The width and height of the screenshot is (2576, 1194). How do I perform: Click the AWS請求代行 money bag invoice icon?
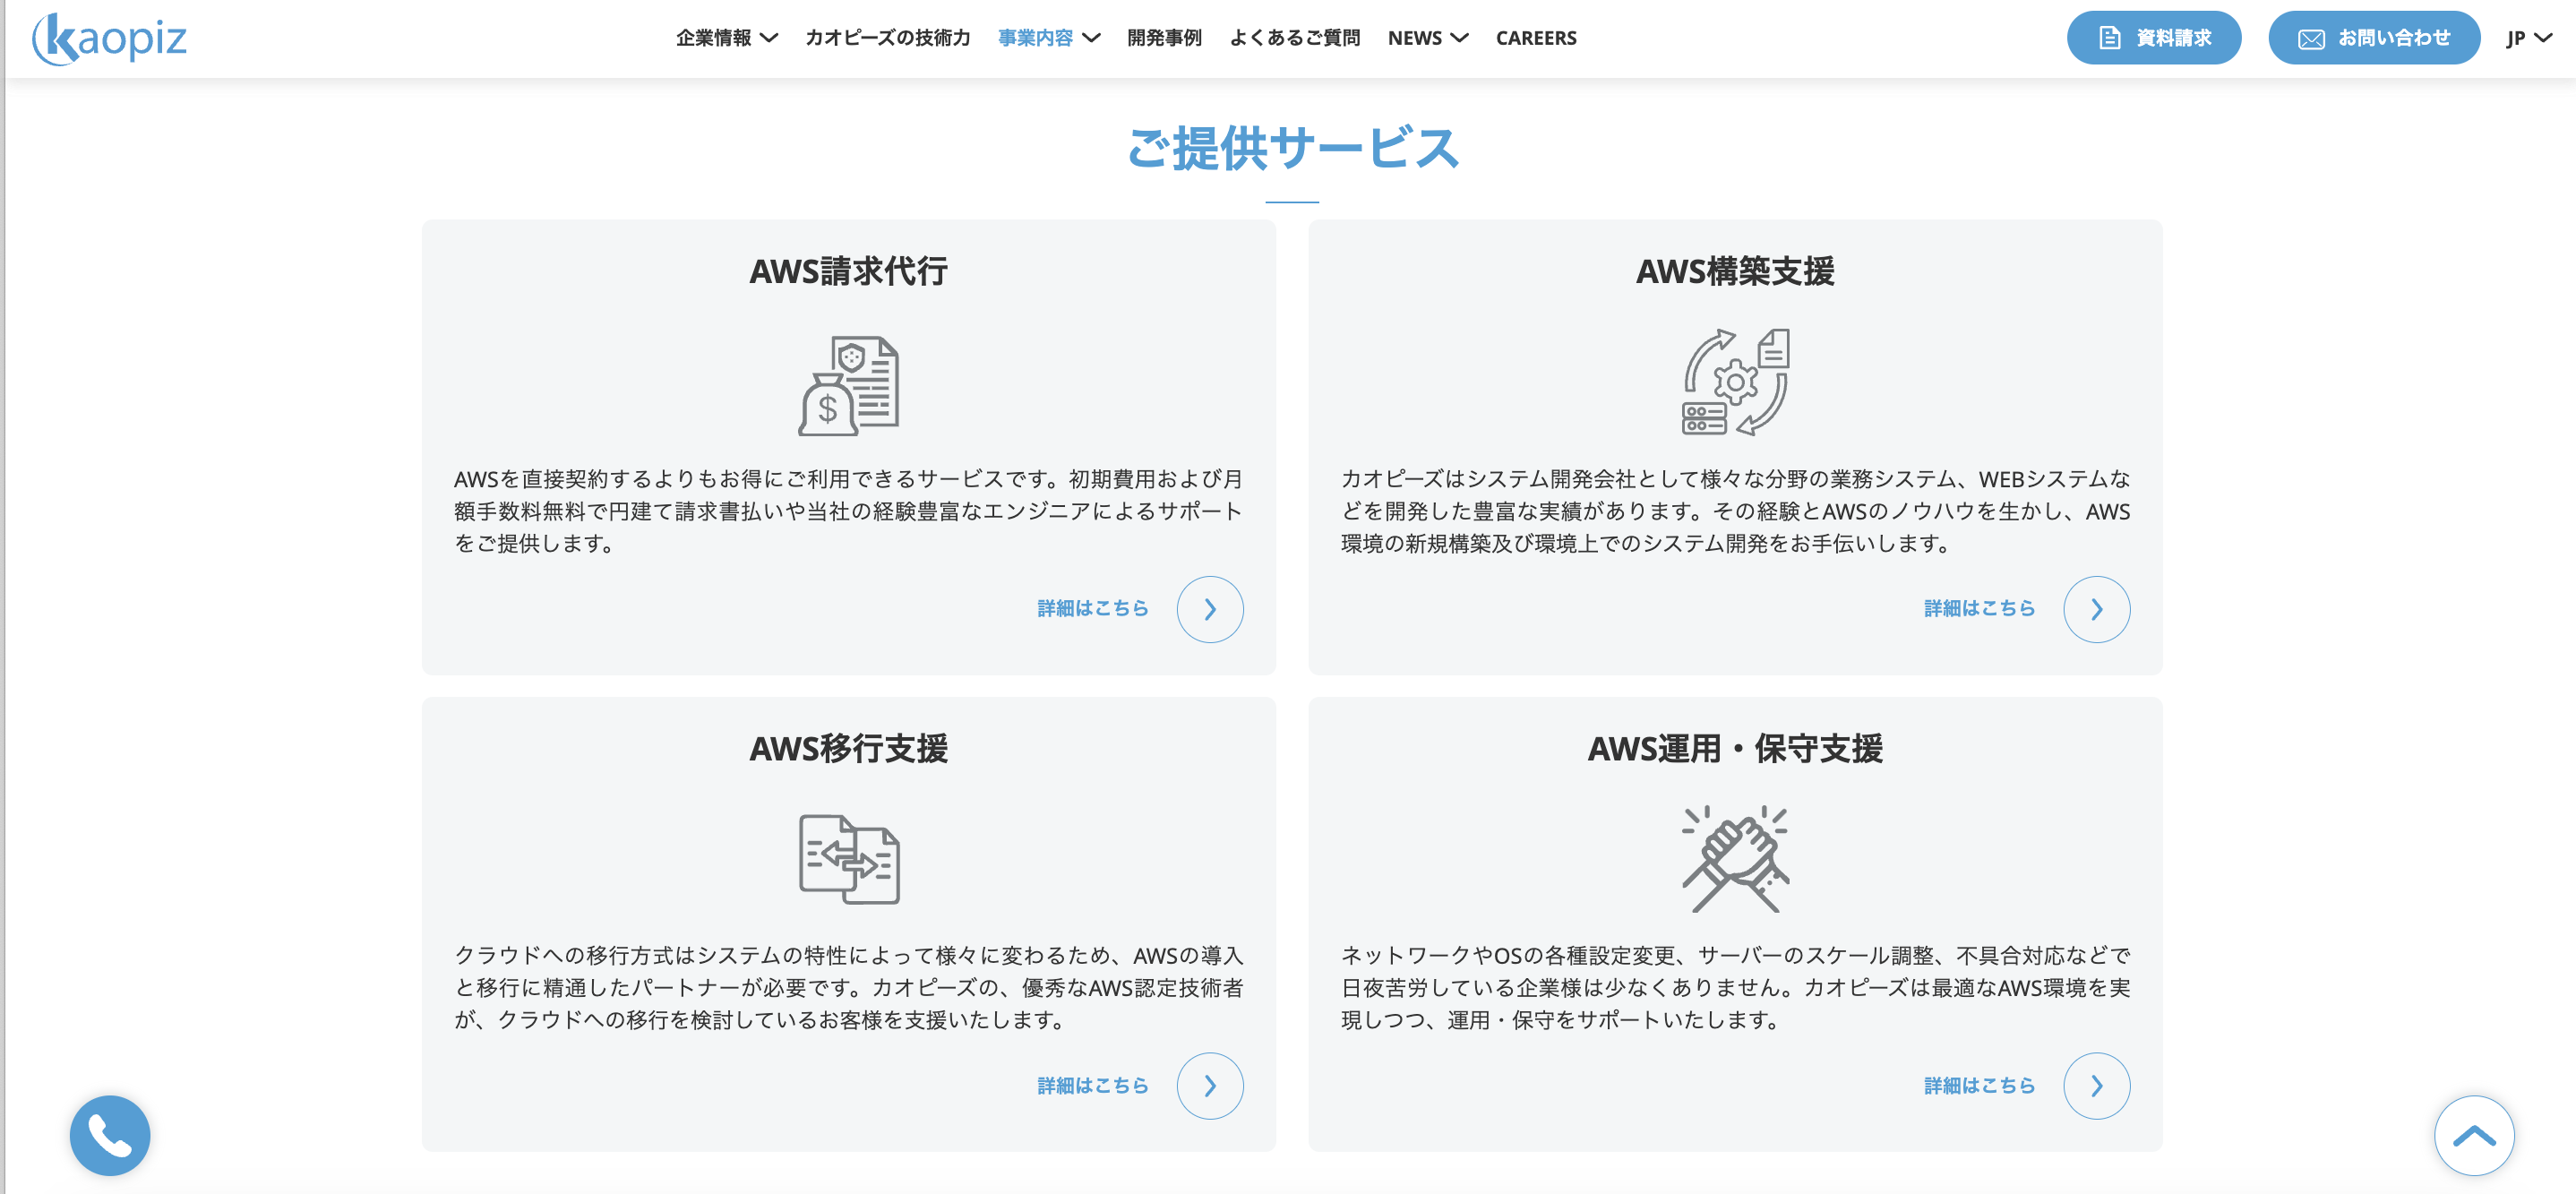[848, 385]
